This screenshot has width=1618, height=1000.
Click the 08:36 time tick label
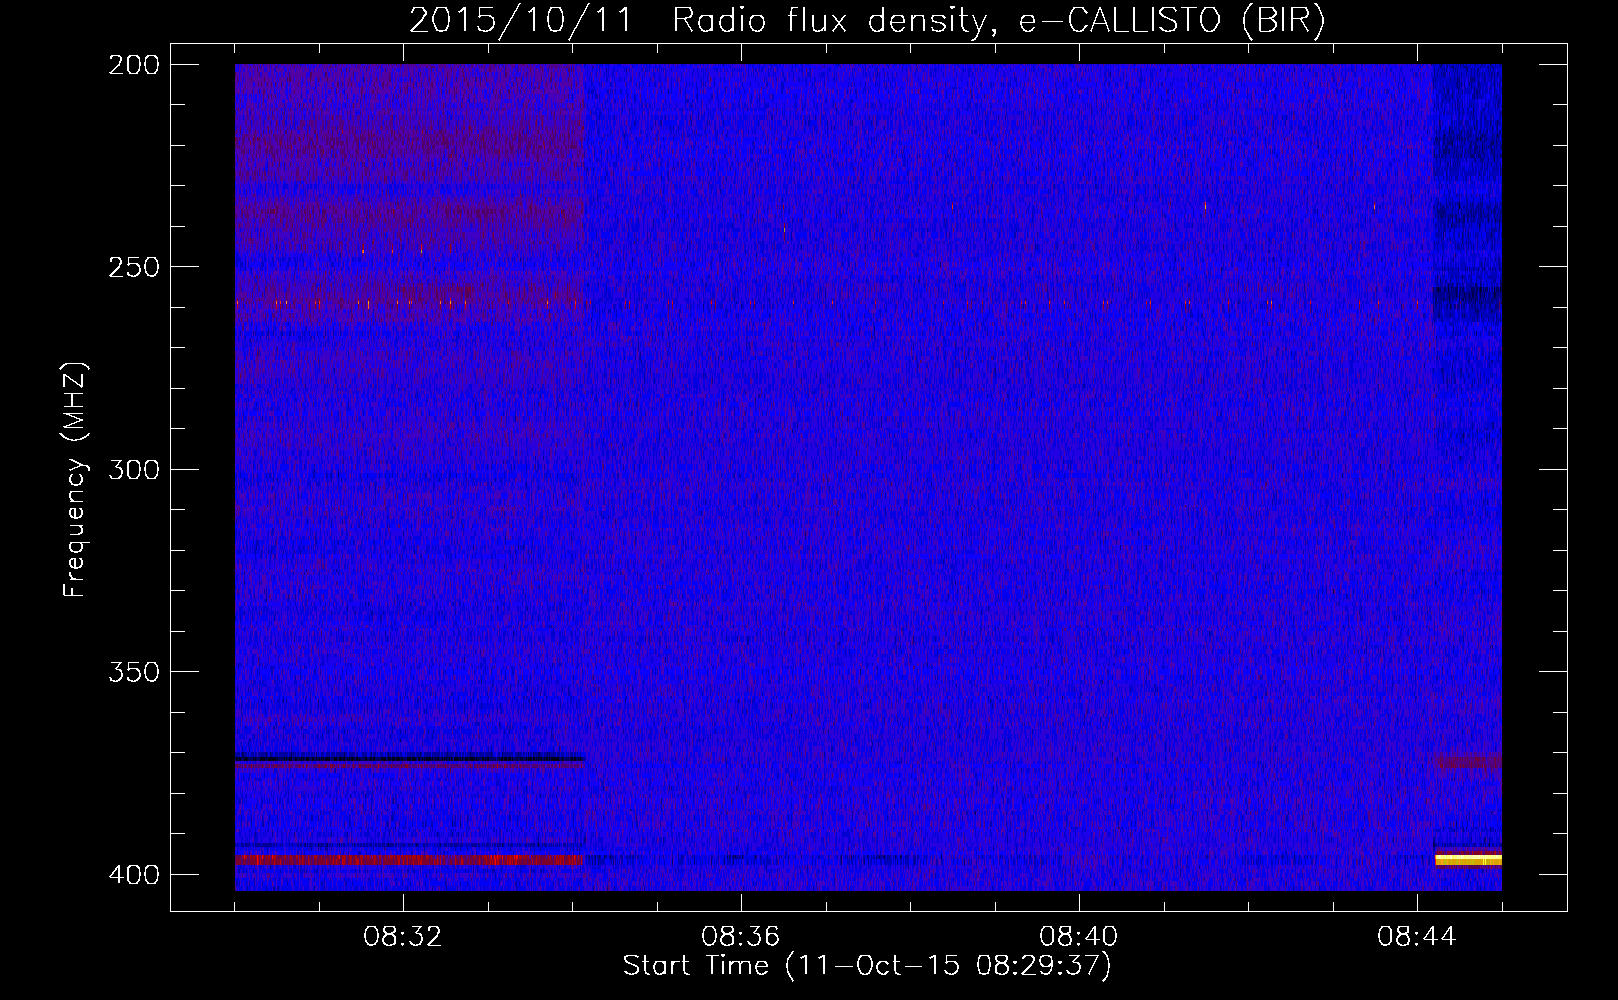(x=741, y=937)
